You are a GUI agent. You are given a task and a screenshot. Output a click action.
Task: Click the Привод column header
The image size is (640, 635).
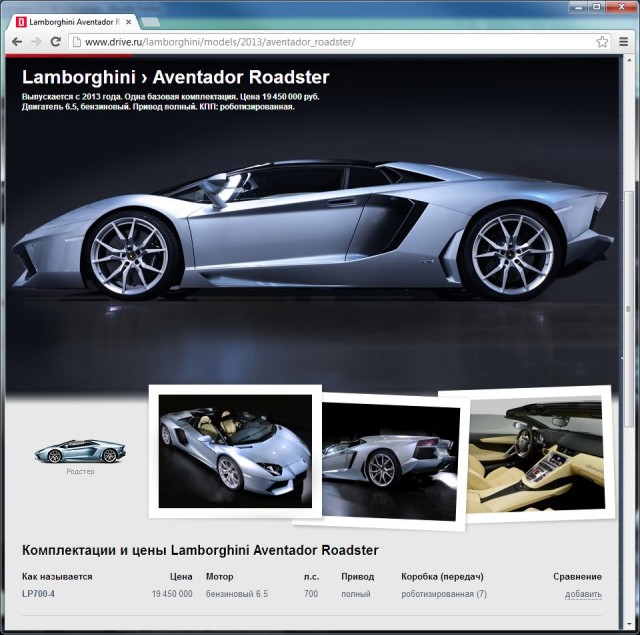coord(358,577)
